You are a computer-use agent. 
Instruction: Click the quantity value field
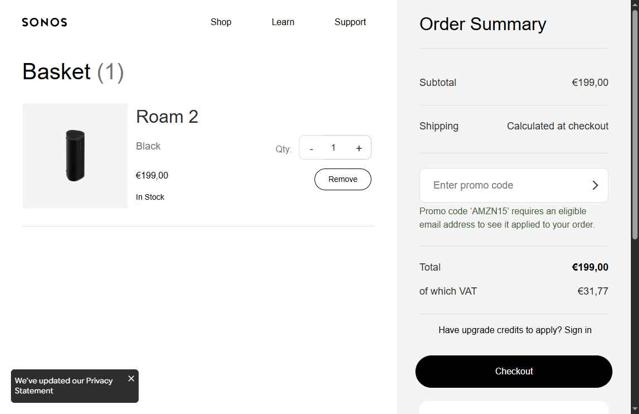(x=334, y=148)
